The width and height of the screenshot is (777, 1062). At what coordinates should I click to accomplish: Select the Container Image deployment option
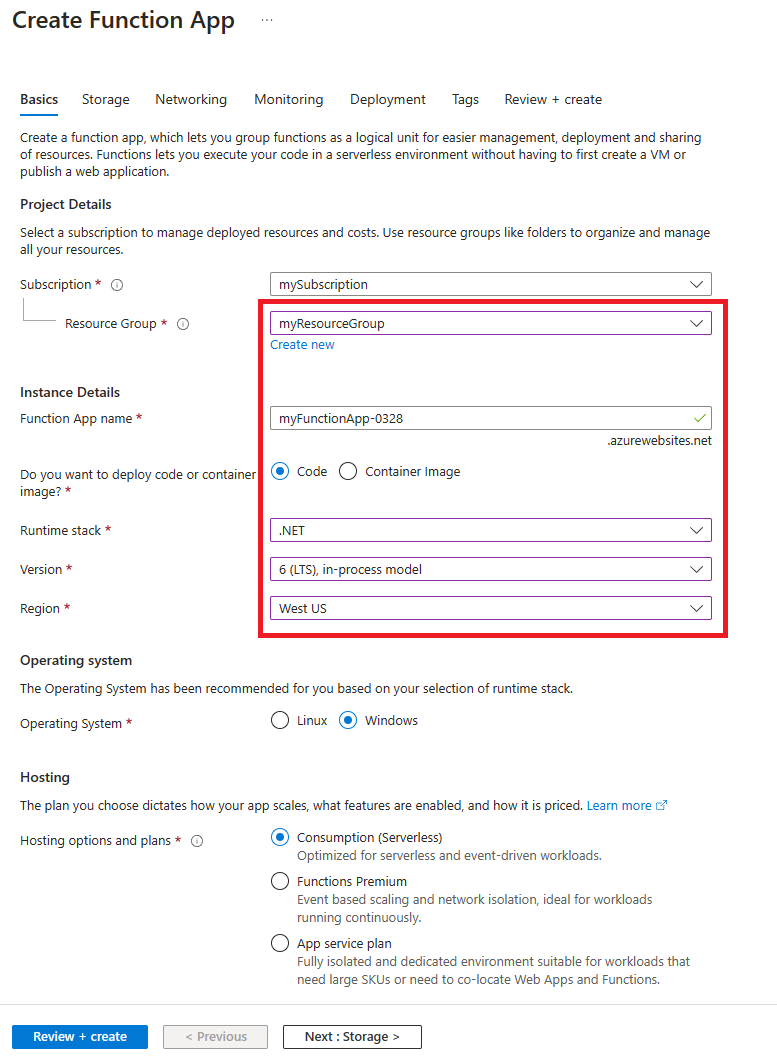[348, 471]
